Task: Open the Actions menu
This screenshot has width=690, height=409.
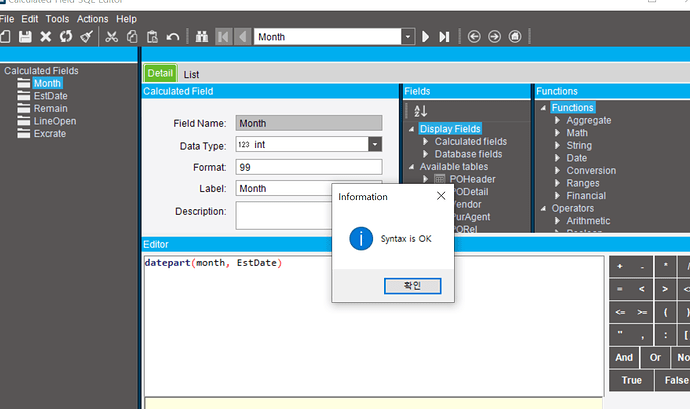Action: click(x=92, y=19)
